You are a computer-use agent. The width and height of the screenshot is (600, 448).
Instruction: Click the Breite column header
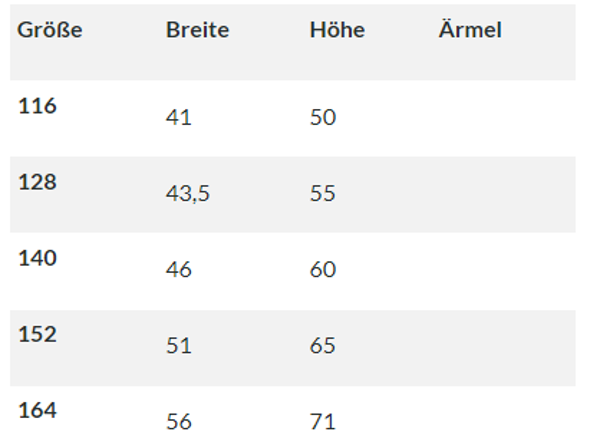tap(197, 30)
